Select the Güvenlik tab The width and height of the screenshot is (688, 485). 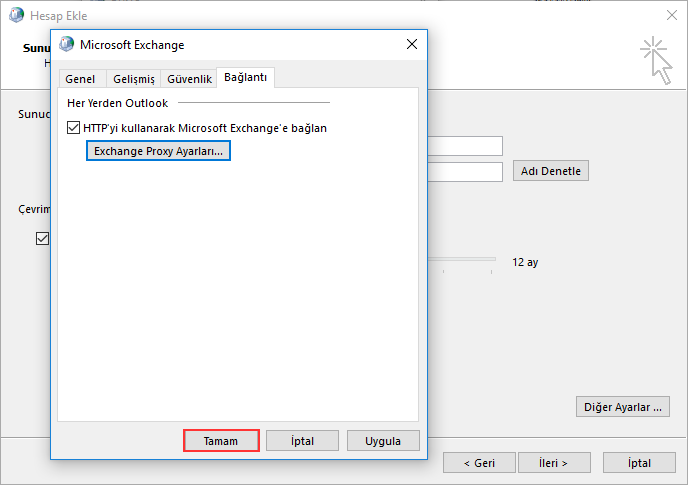[x=188, y=79]
